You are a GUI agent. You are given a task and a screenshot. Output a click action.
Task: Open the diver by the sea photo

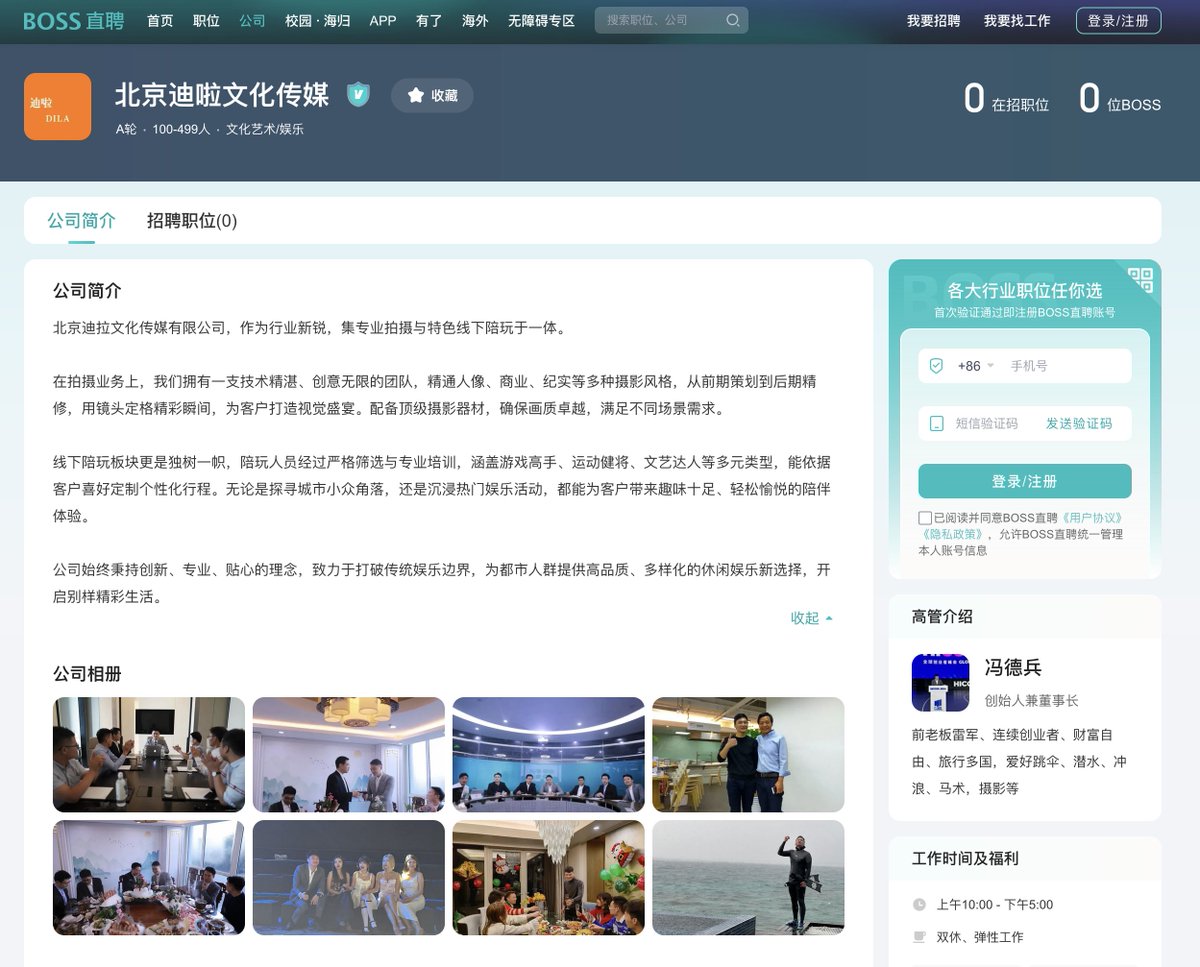(749, 878)
